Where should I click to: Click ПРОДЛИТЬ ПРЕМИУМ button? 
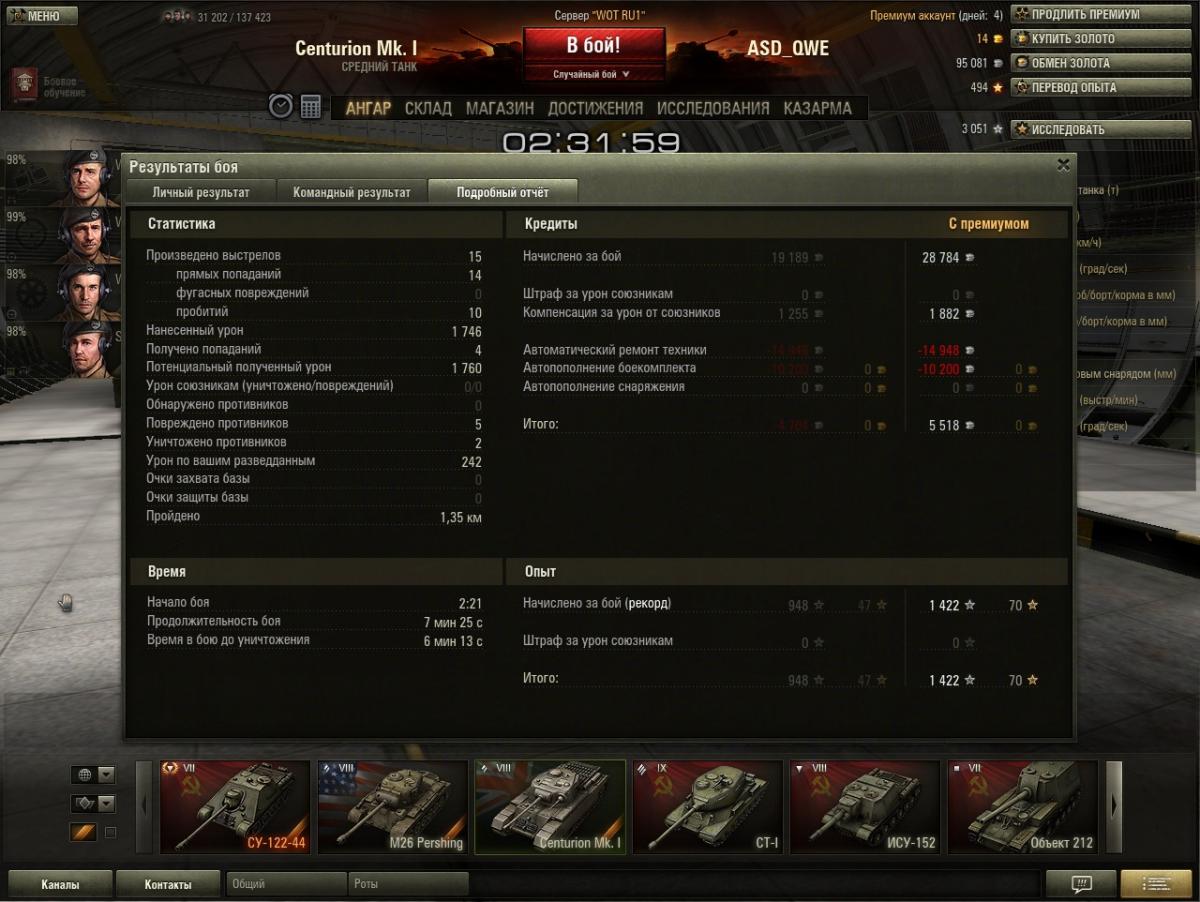[x=1087, y=15]
